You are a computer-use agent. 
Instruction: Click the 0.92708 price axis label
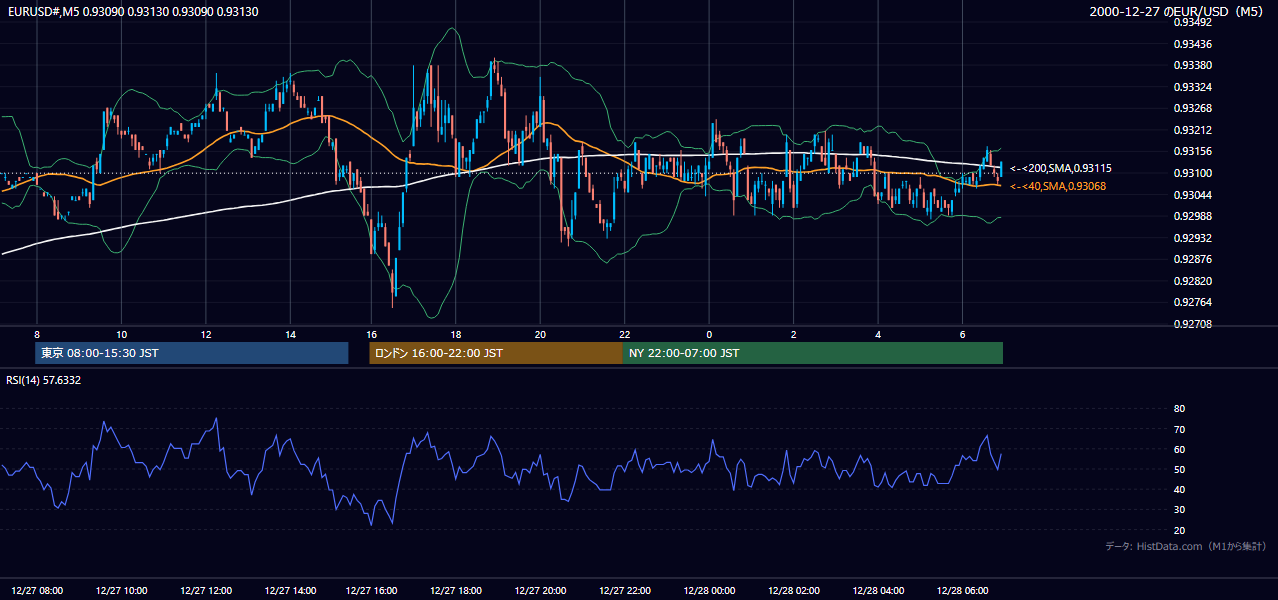pyautogui.click(x=1192, y=325)
